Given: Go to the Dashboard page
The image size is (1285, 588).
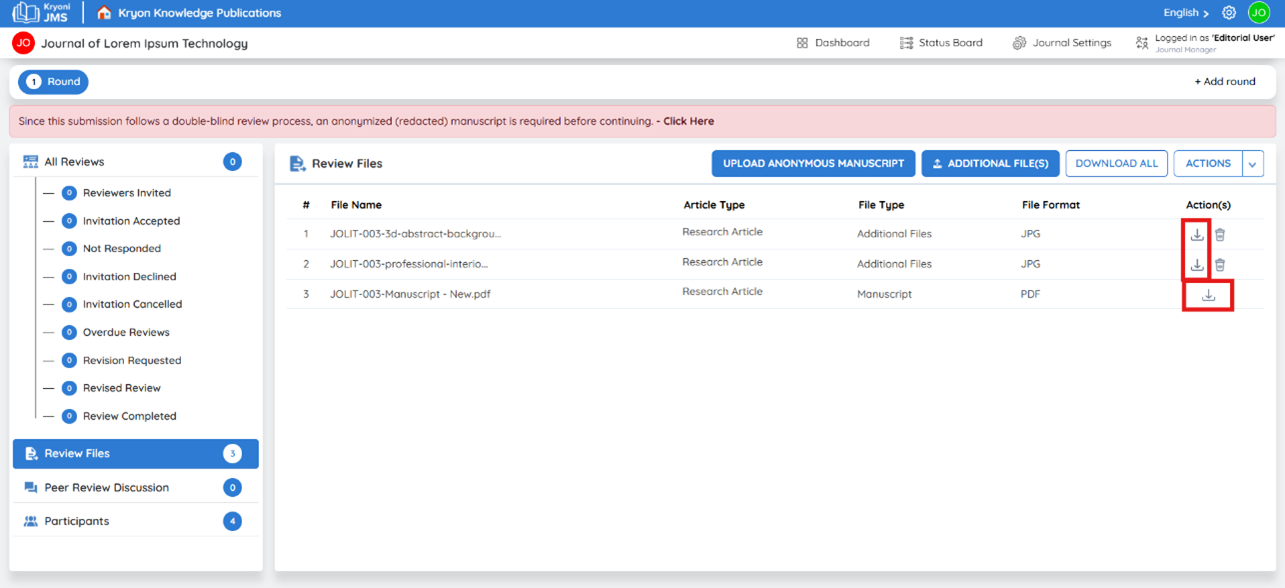Looking at the screenshot, I should click(833, 43).
